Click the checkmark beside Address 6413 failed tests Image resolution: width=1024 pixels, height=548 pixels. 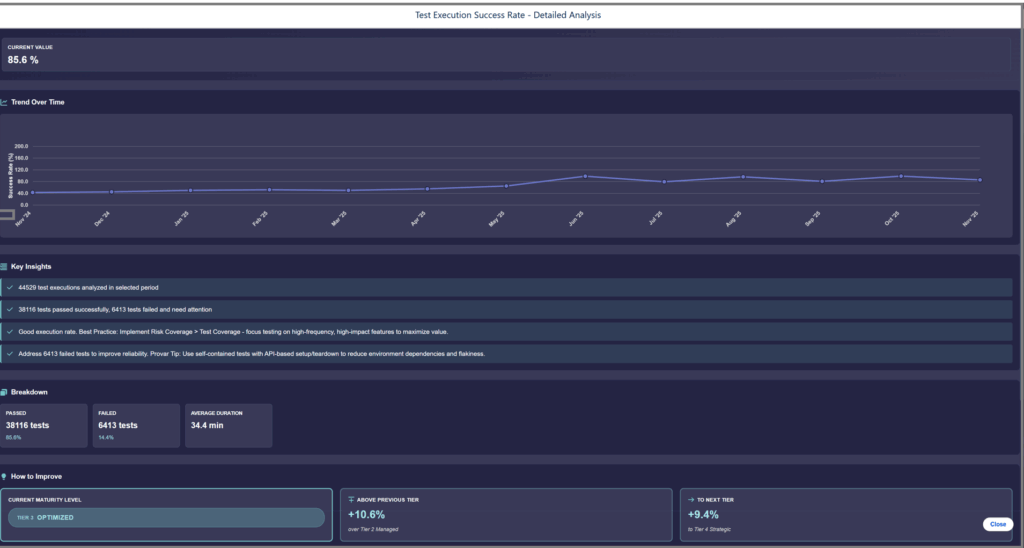click(x=9, y=353)
